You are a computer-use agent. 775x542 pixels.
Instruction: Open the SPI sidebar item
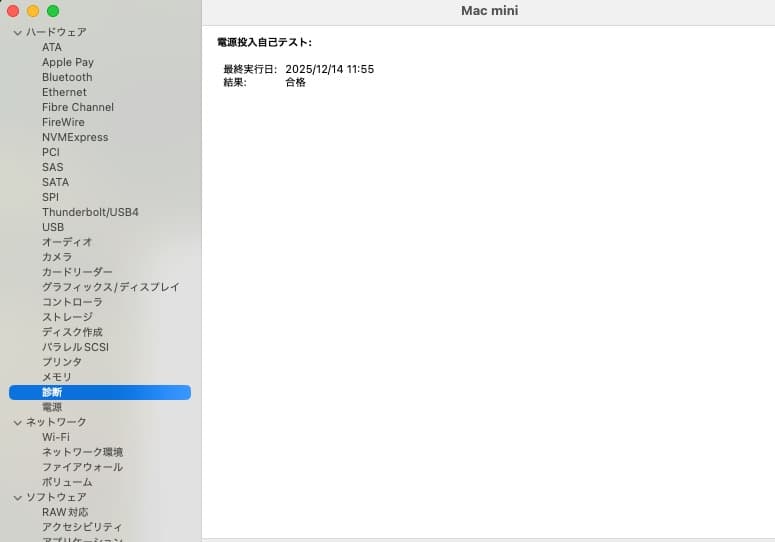pyautogui.click(x=50, y=197)
